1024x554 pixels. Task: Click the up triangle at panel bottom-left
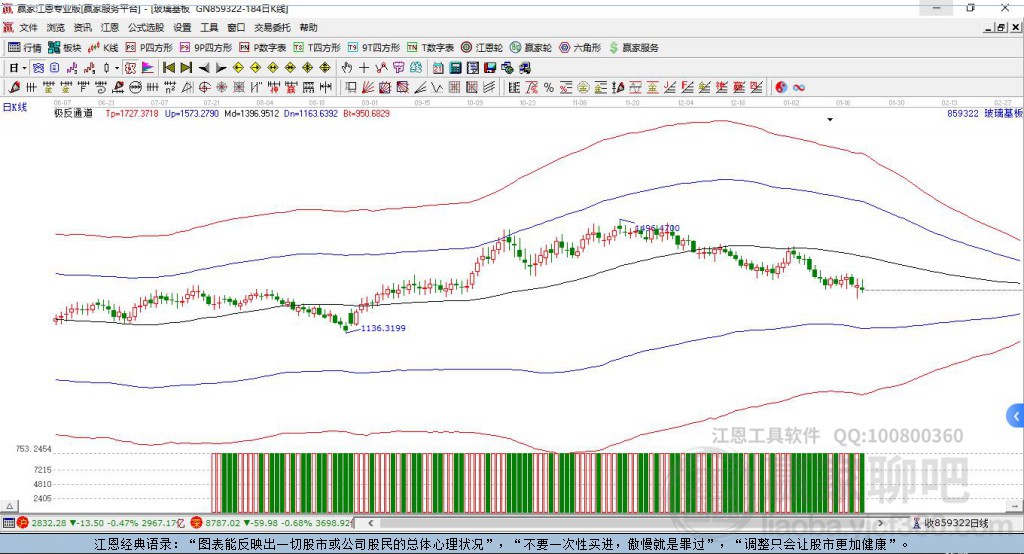tap(10, 506)
